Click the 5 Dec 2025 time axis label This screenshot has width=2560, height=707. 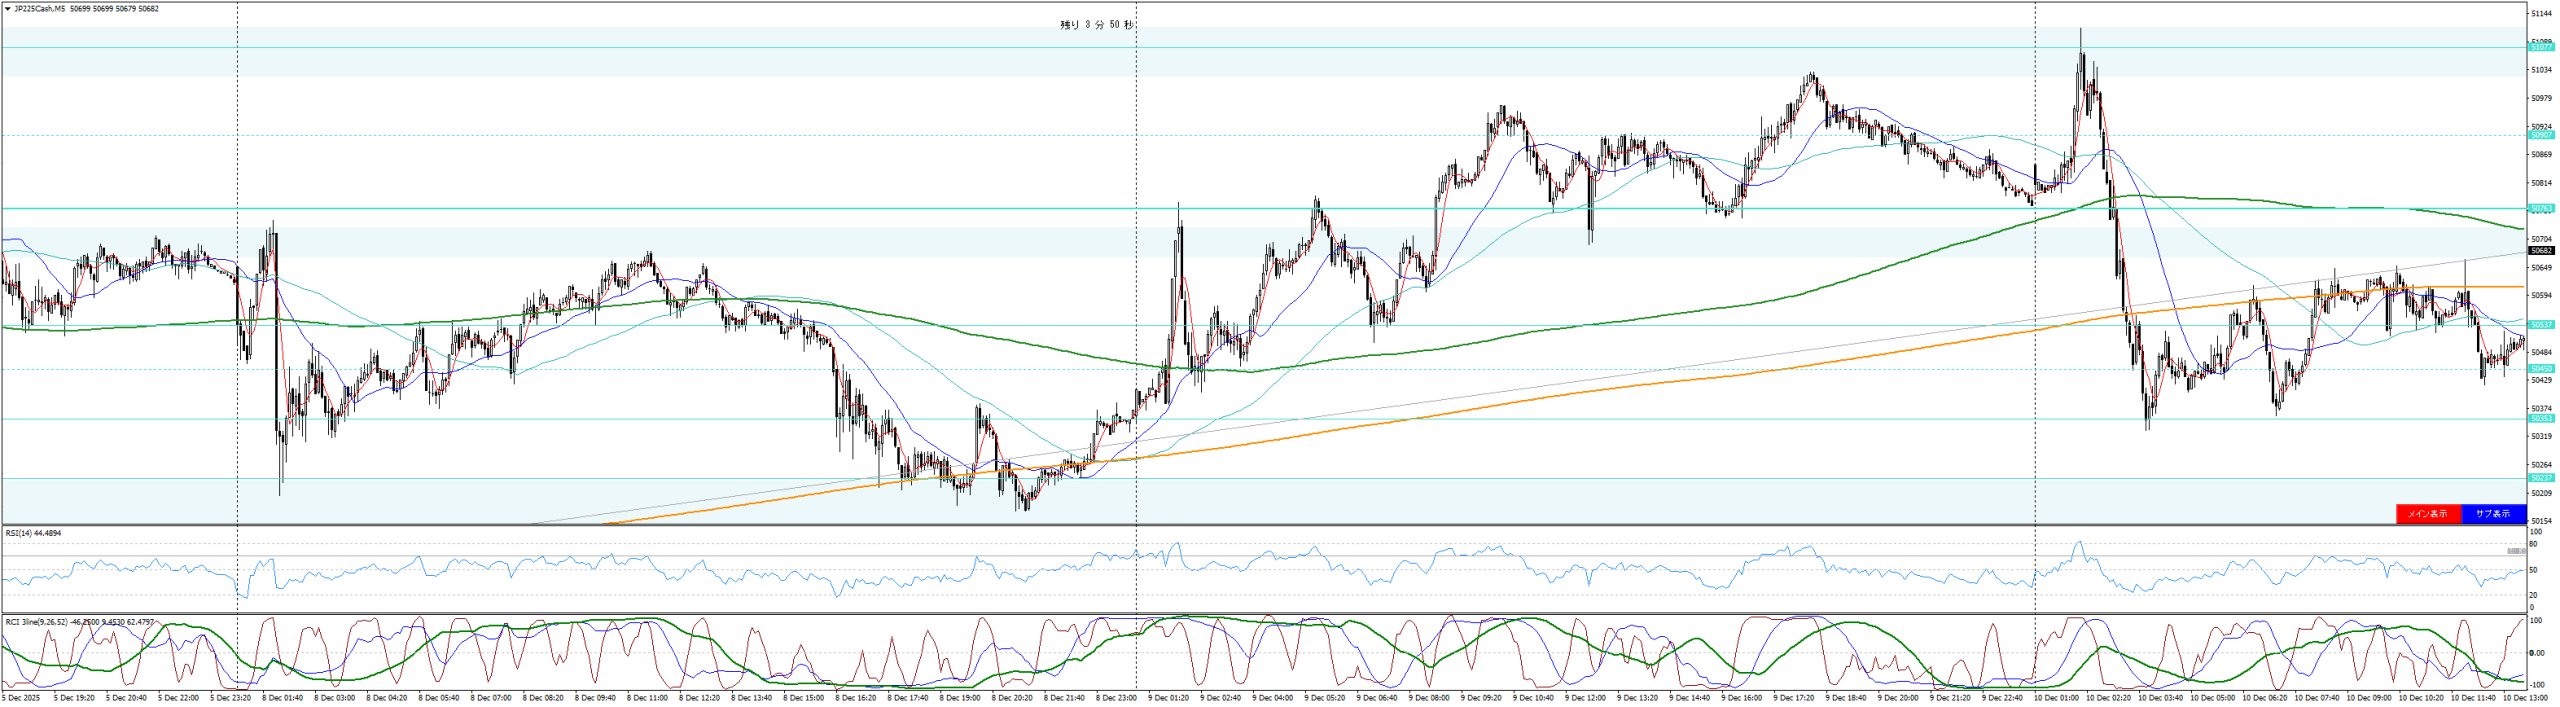pyautogui.click(x=20, y=698)
